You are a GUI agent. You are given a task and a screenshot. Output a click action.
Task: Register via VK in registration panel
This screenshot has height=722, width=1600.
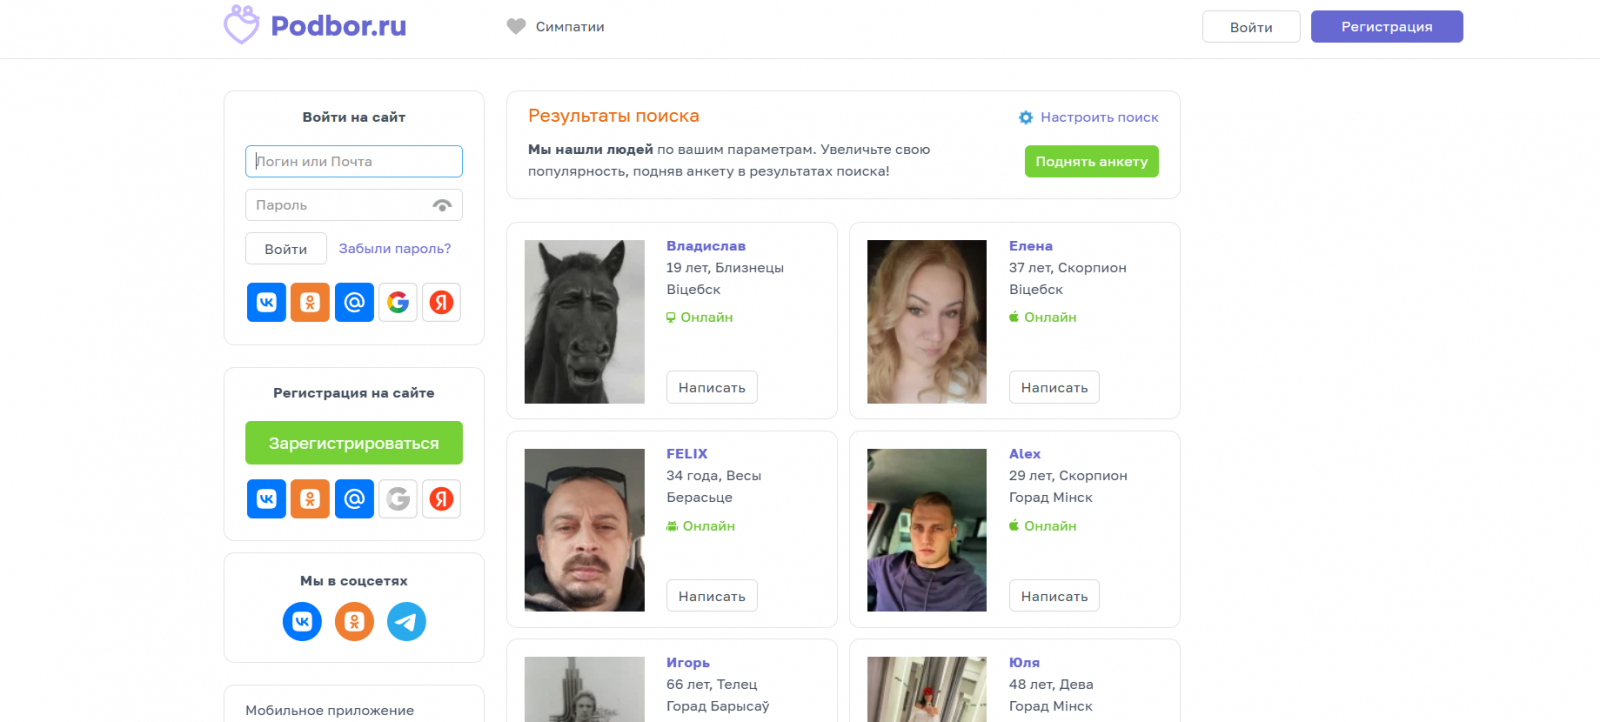pos(266,498)
